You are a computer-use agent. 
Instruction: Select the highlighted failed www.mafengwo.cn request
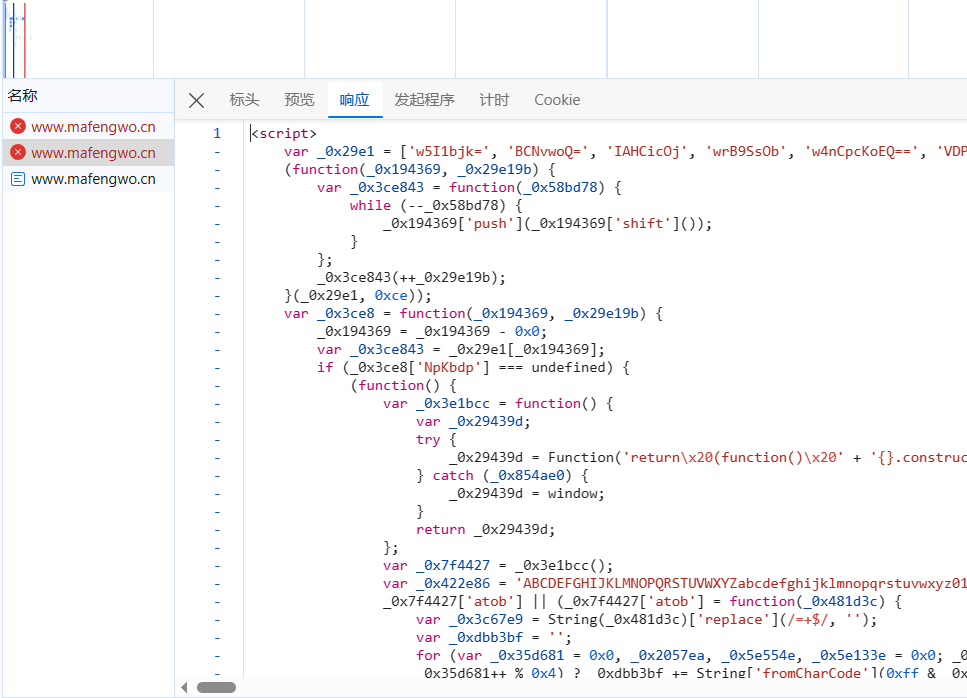(89, 152)
